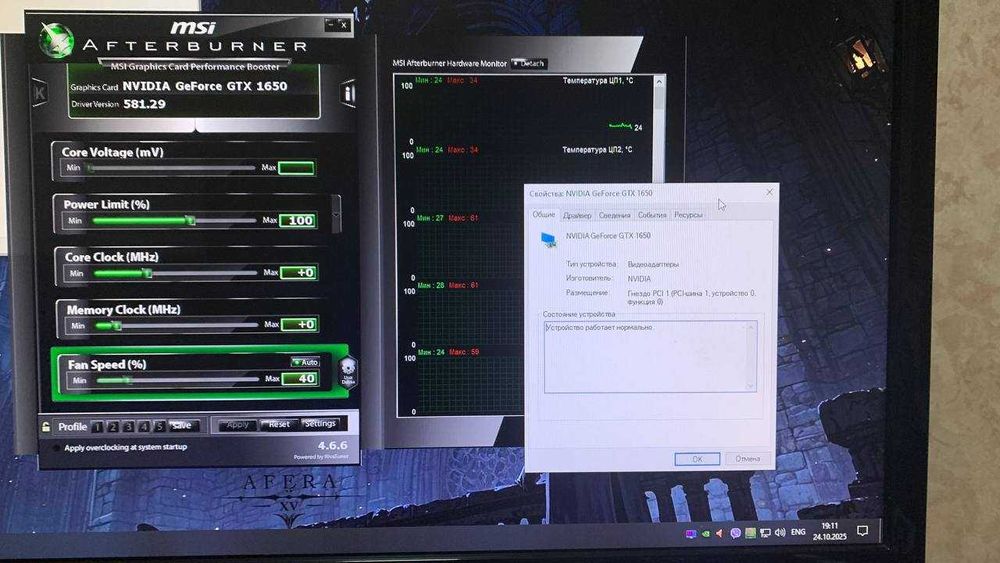Image resolution: width=1000 pixels, height=563 pixels.
Task: Open the События tab
Action: click(652, 216)
